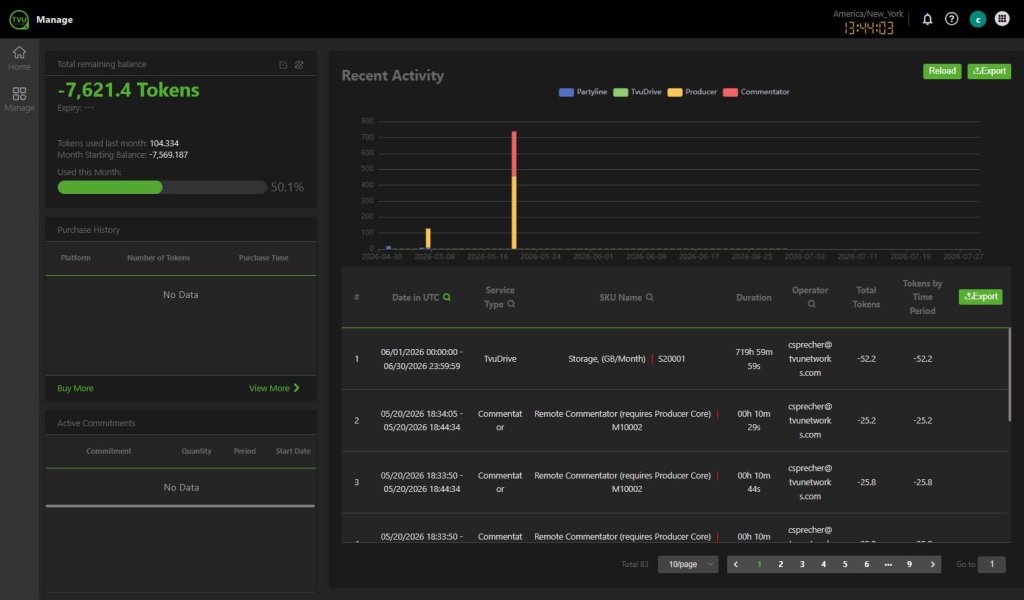The image size is (1024, 600).
Task: Click the '-7,621.4 Tokens' balance text
Action: pos(129,90)
